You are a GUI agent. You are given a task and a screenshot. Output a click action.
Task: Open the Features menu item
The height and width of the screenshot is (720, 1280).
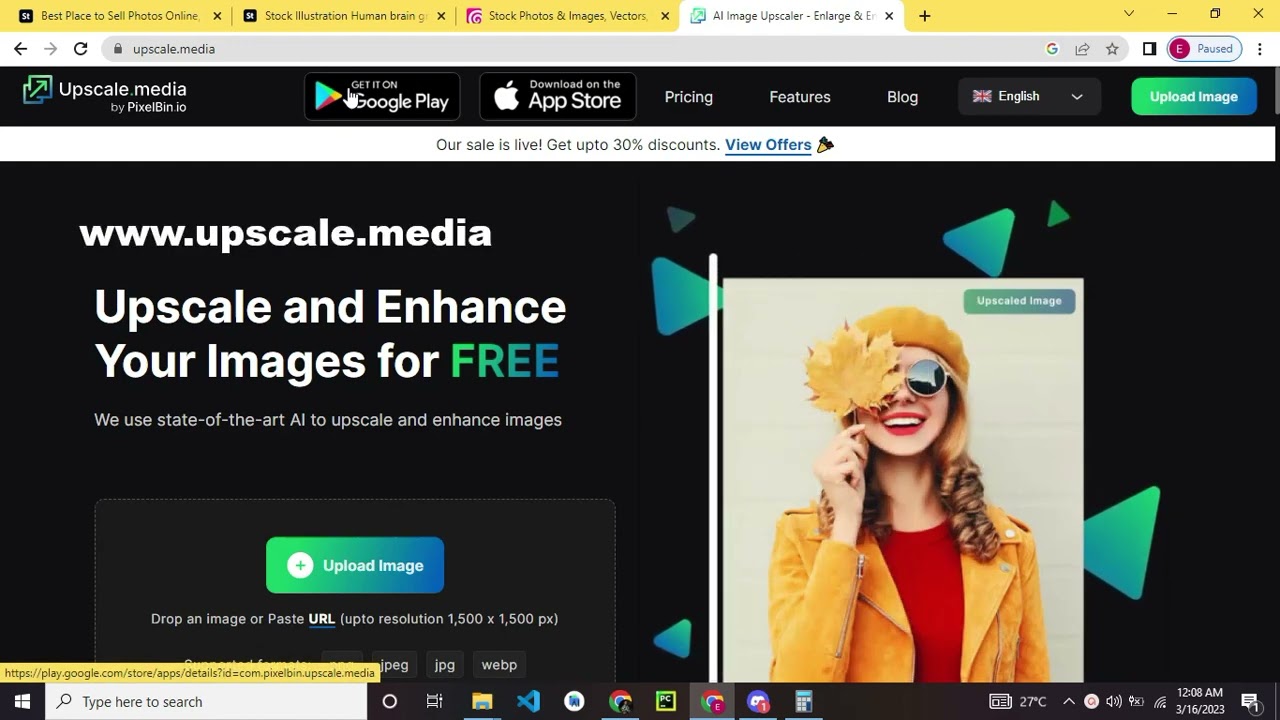coord(800,97)
